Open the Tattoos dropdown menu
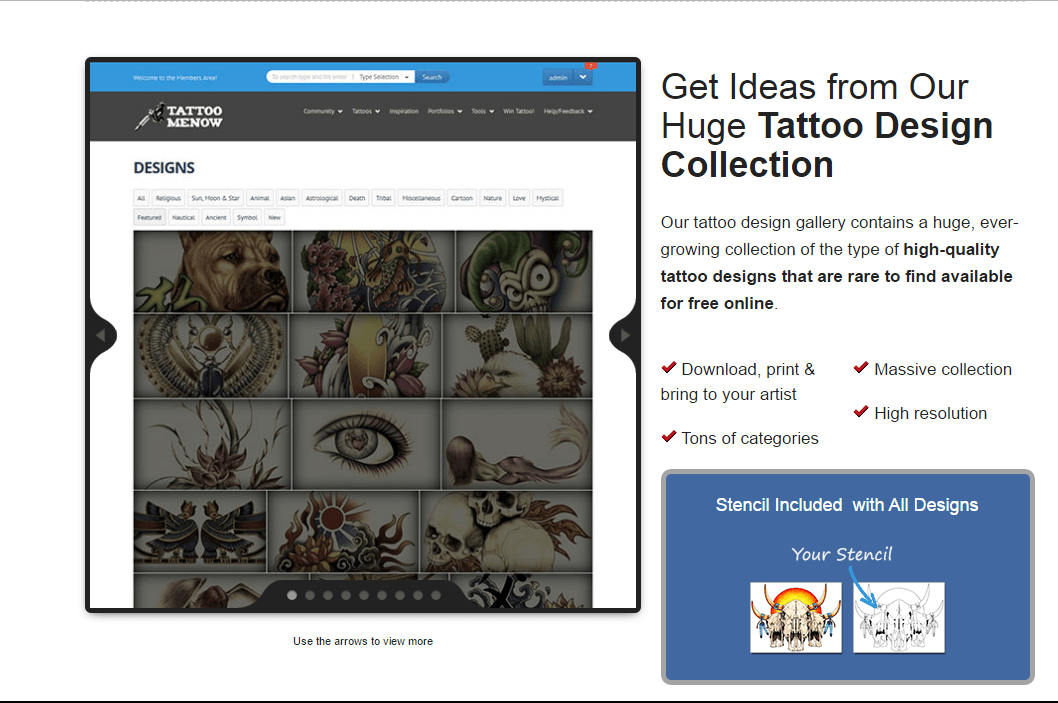The height and width of the screenshot is (703, 1058). [x=365, y=112]
